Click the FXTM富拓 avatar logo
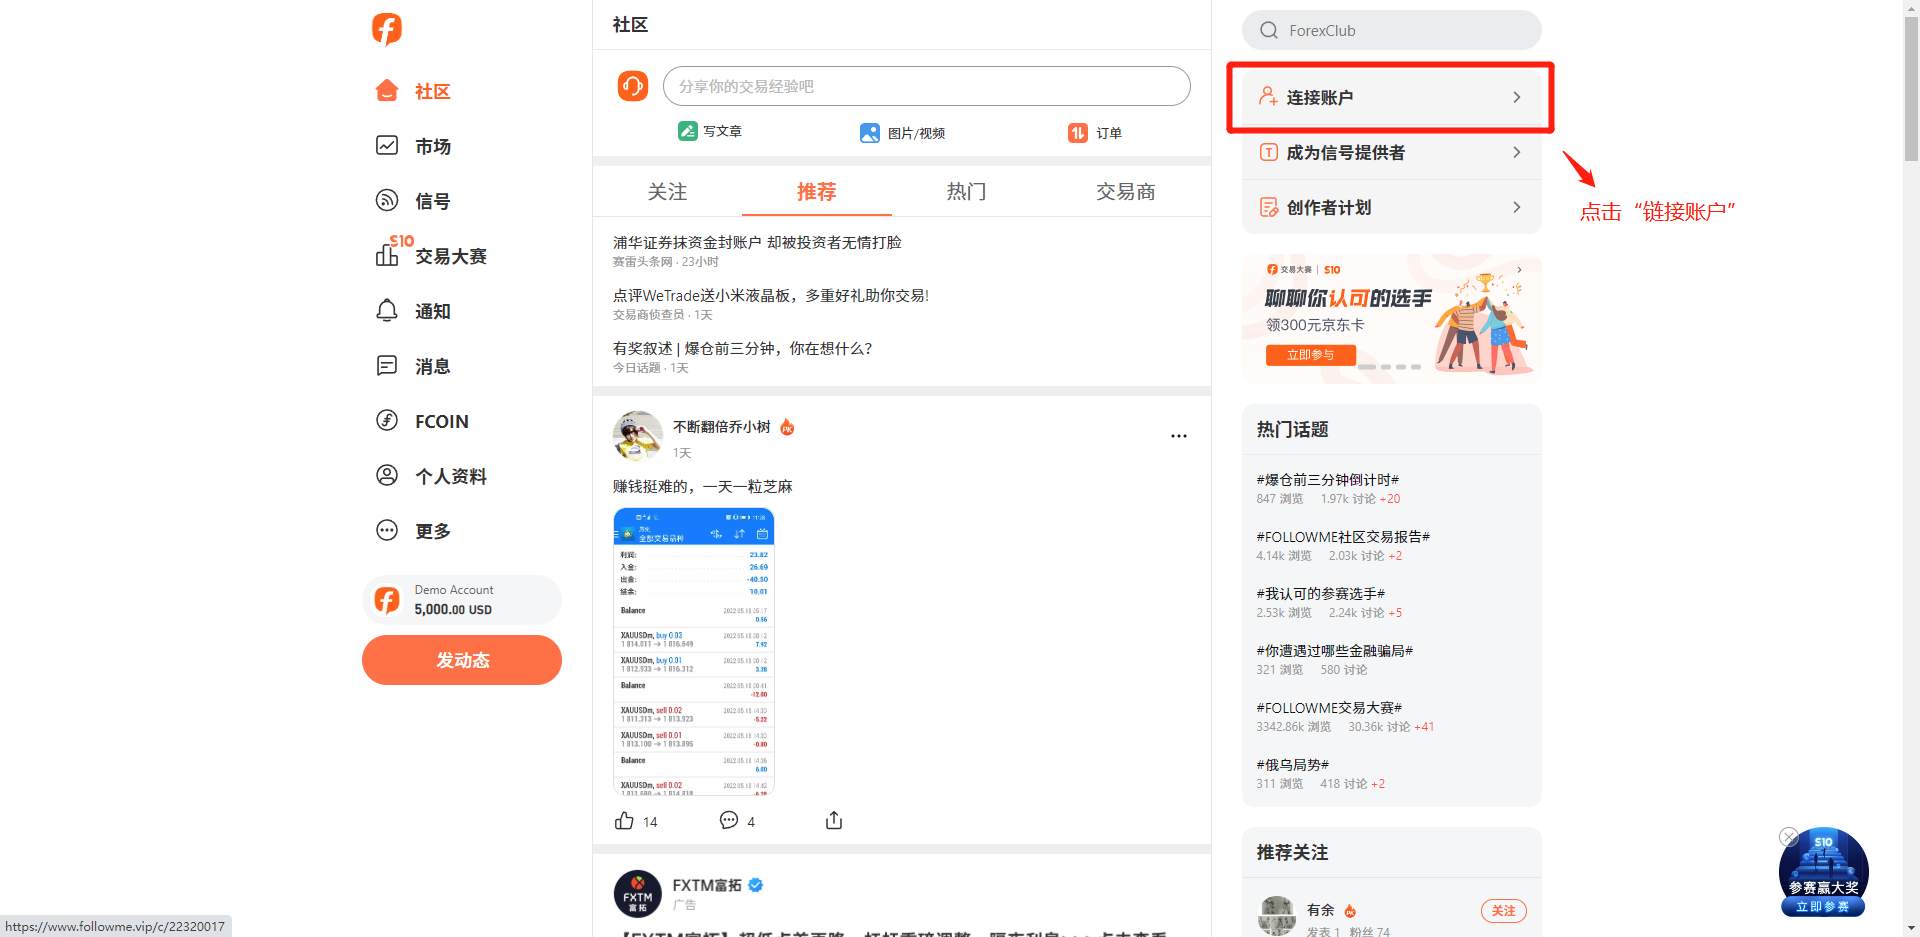Screen dimensions: 1920x937 (637, 894)
